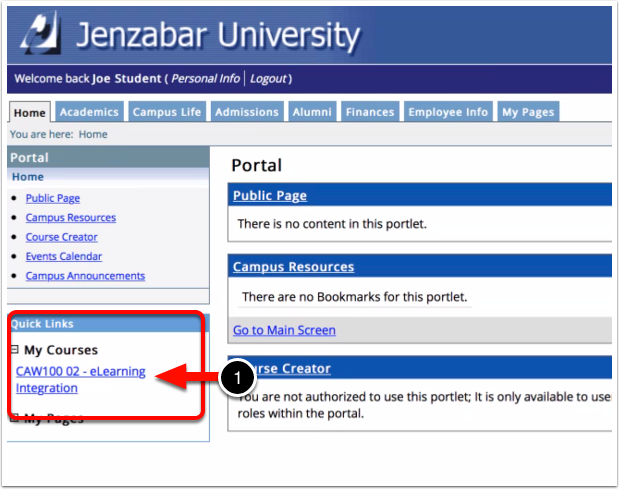Open the Personal Info link
Image resolution: width=619 pixels, height=489 pixels.
coord(205,79)
